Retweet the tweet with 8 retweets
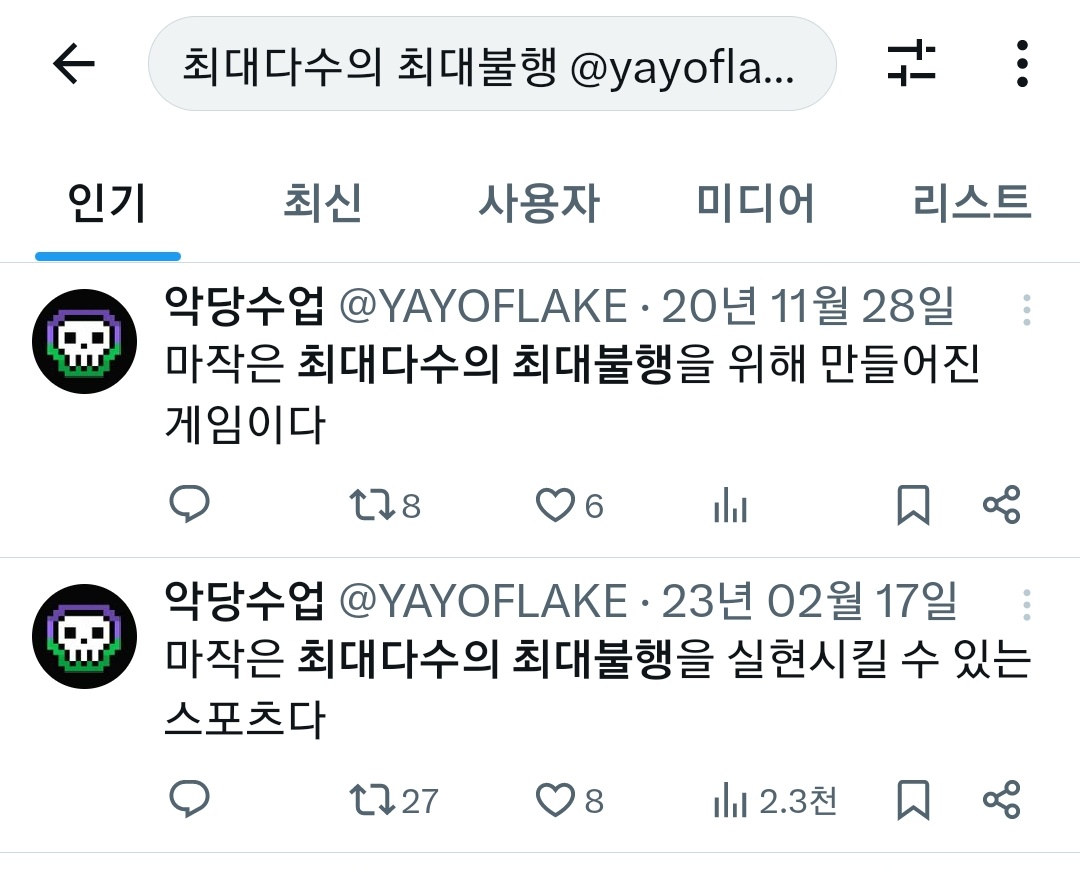Screen dimensions: 1080x873 384,505
